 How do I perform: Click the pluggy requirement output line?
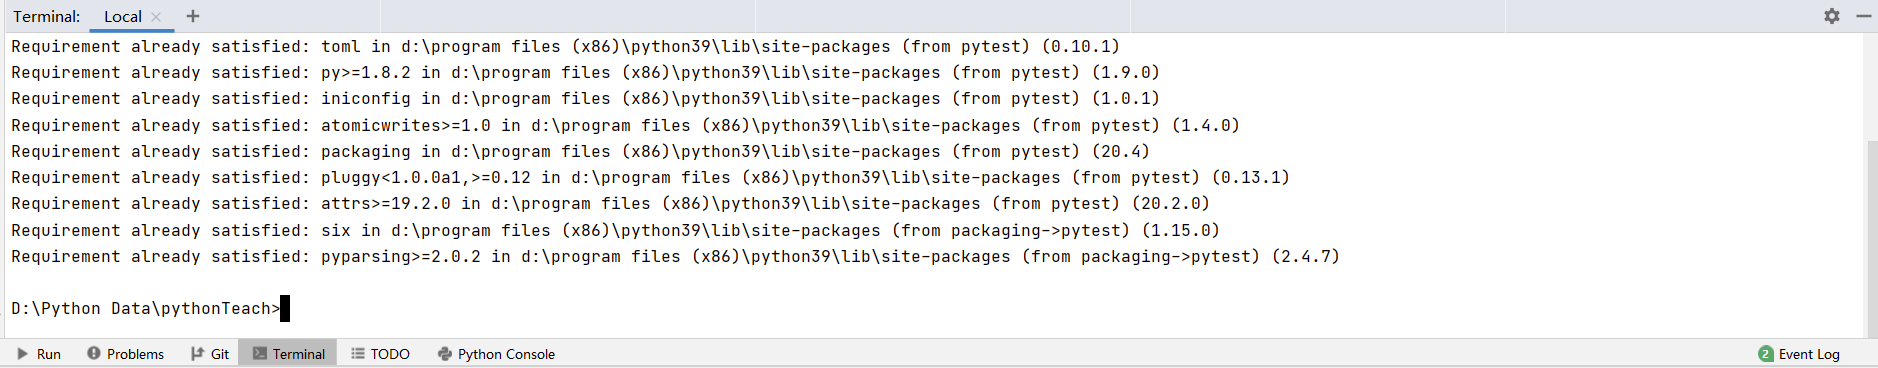(x=650, y=178)
